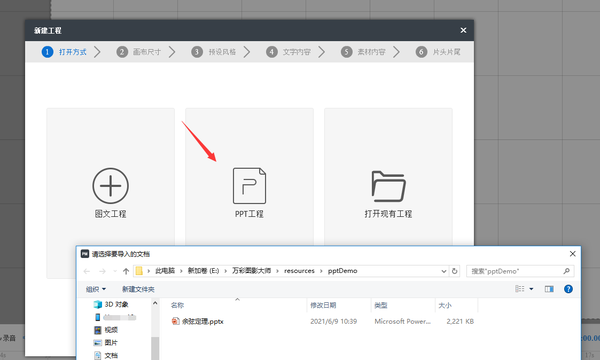Click 新加卷 (E:) in address path

203,271
